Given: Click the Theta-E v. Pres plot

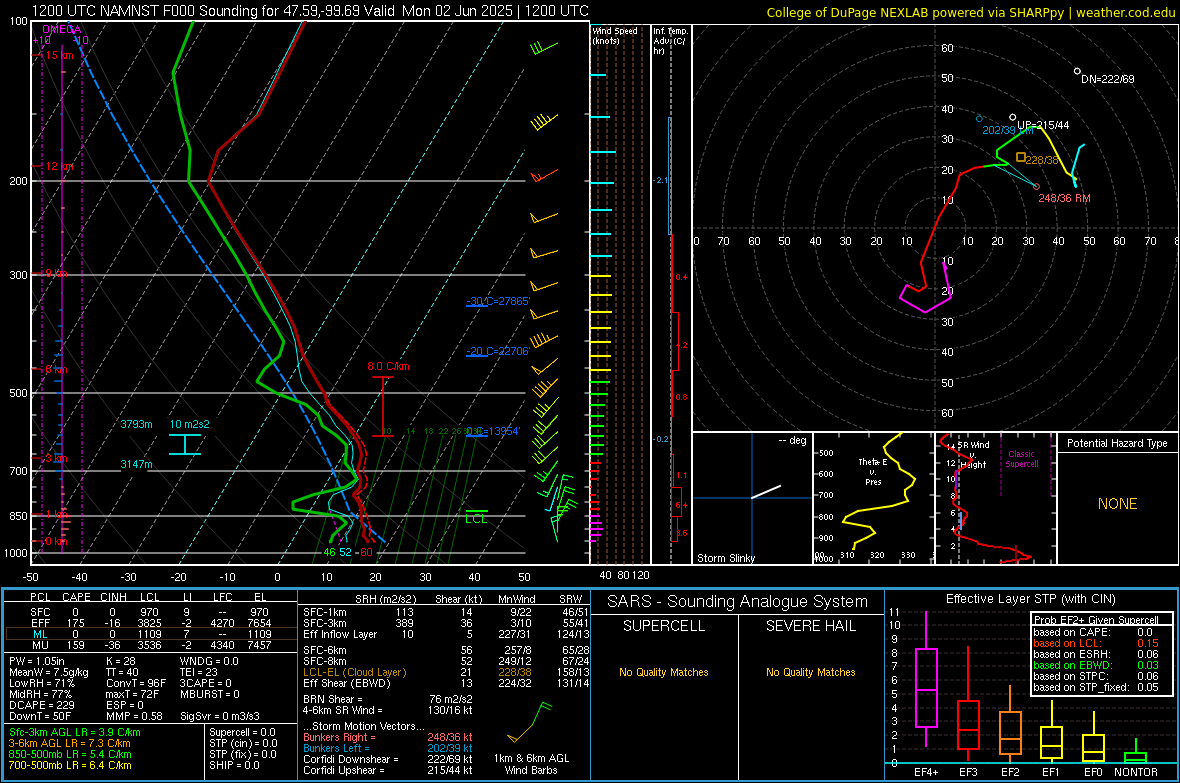Looking at the screenshot, I should 874,498.
